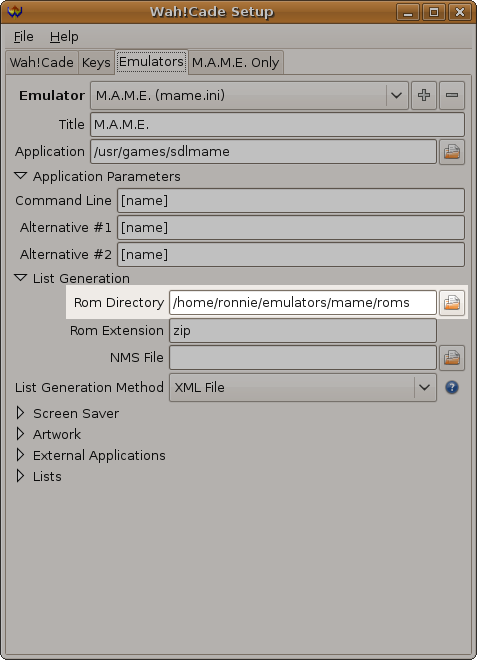
Task: Close the Wah!Cade Setup window
Action: click(460, 12)
